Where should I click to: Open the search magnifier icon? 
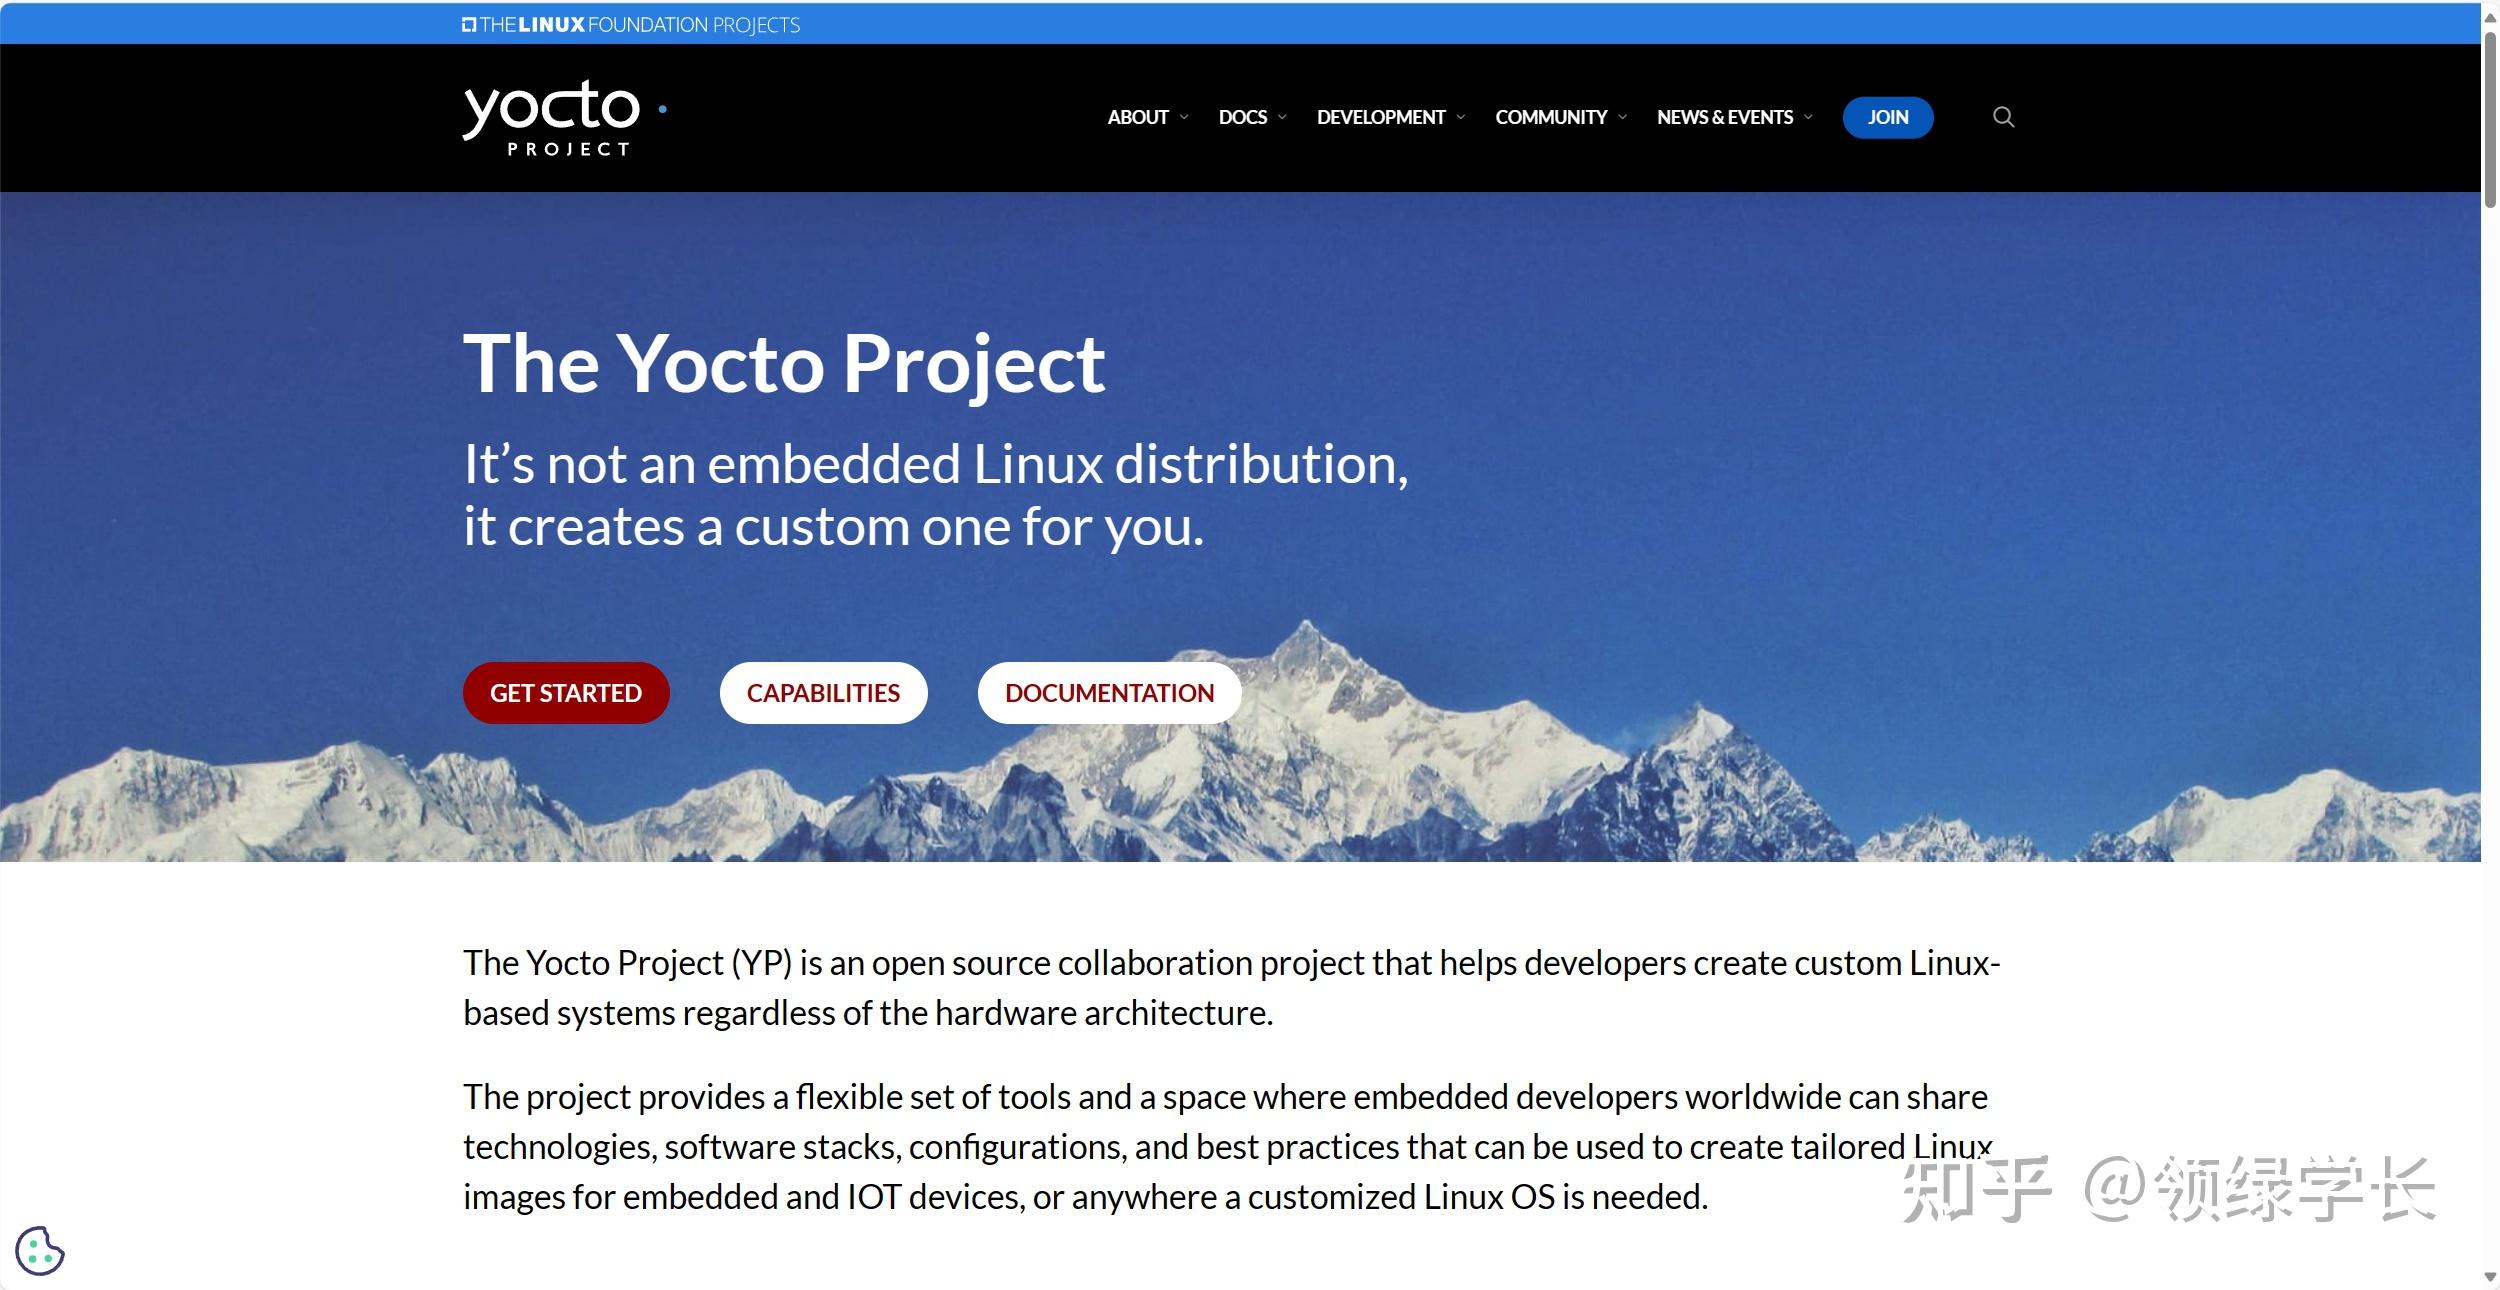click(x=2003, y=117)
